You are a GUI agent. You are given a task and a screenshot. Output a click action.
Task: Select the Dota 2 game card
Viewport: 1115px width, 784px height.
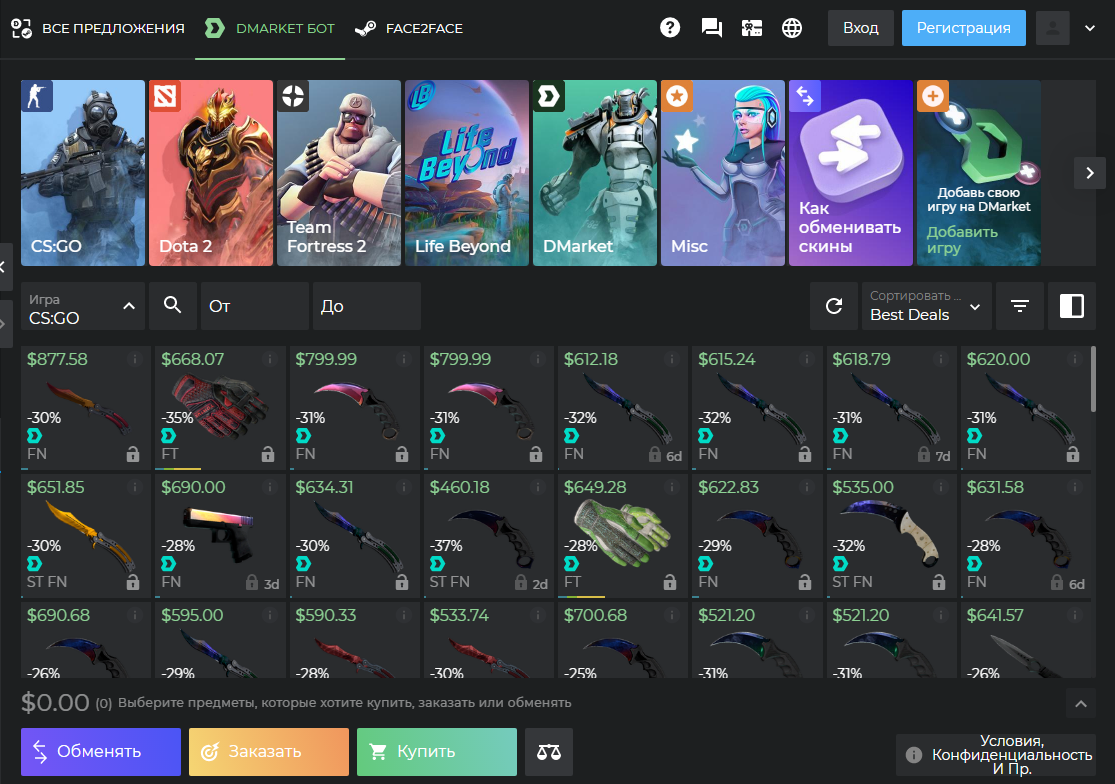pos(210,173)
